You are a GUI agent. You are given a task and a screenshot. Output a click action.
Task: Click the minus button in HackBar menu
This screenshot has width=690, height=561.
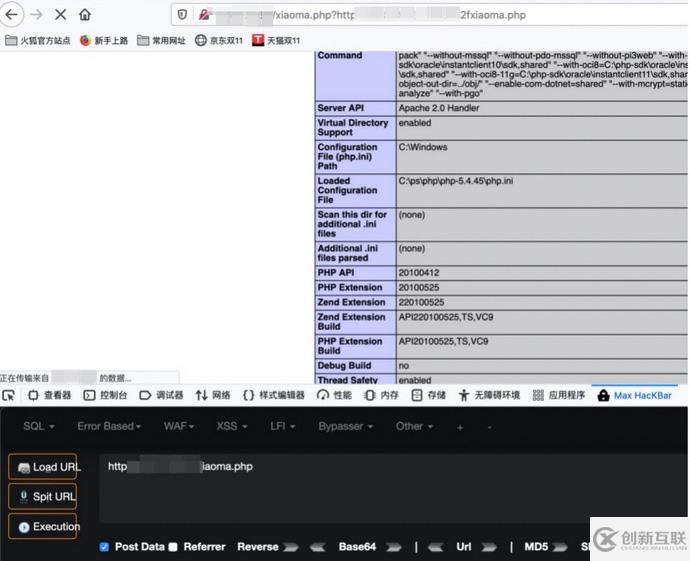(x=489, y=427)
